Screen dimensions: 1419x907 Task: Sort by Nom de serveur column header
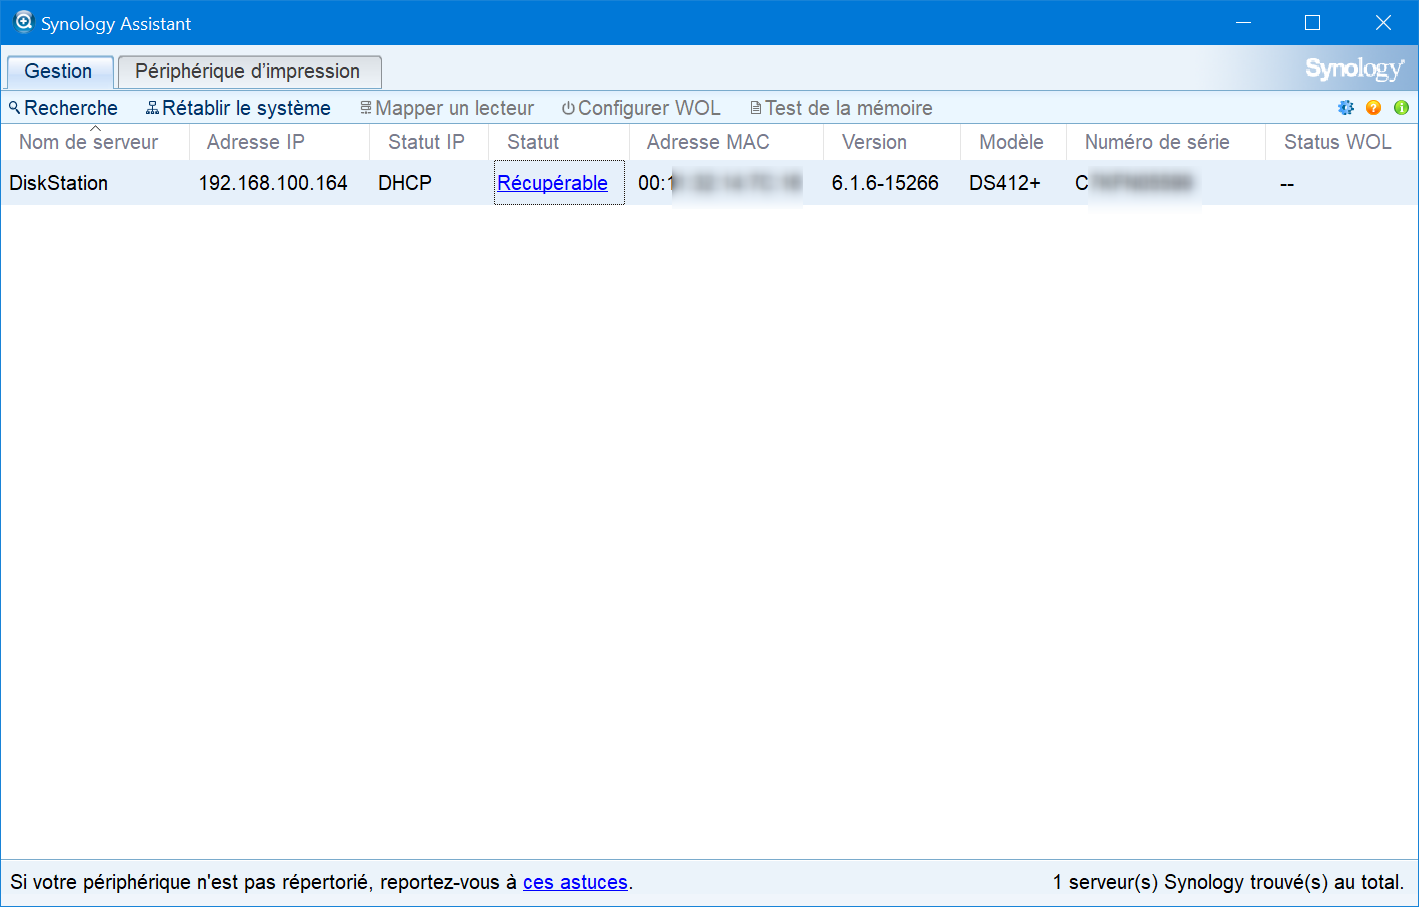click(x=95, y=142)
